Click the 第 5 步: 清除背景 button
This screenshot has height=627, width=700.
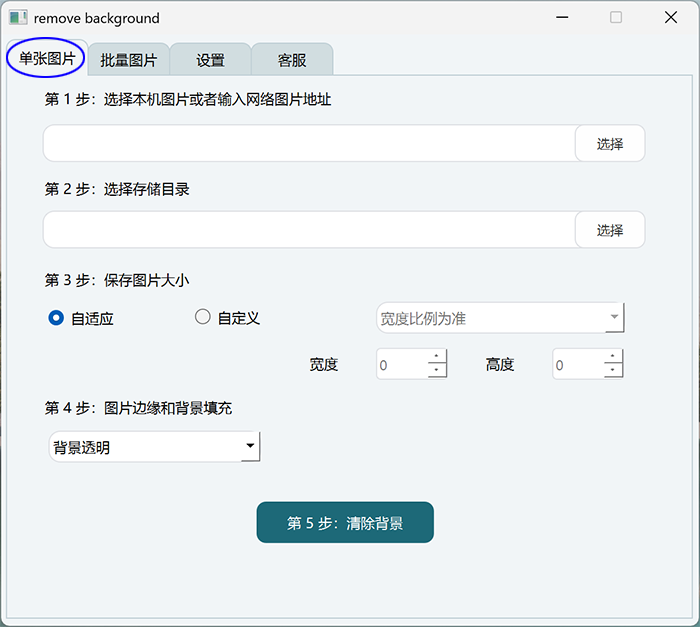tap(345, 522)
